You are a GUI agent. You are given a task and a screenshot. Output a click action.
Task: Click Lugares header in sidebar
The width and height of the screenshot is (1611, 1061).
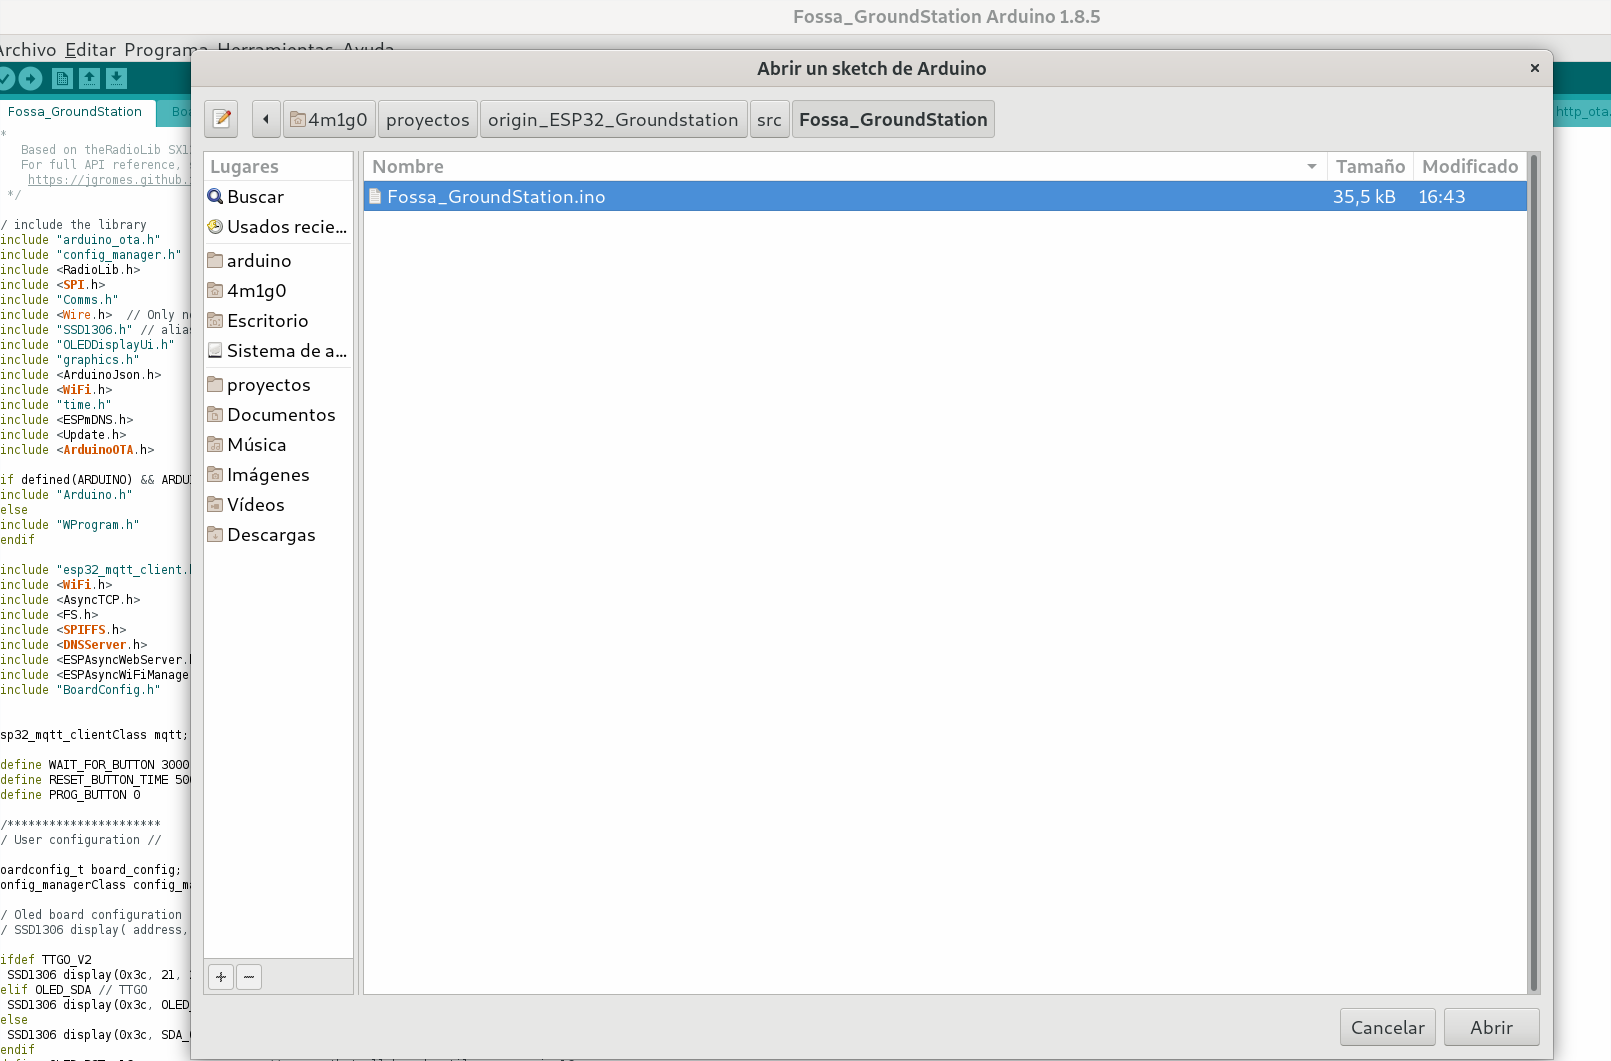[278, 167]
